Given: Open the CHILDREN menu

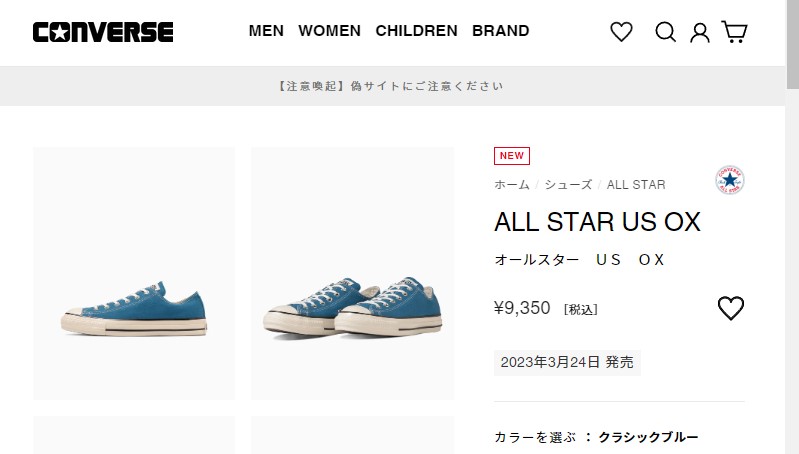Looking at the screenshot, I should pyautogui.click(x=416, y=31).
